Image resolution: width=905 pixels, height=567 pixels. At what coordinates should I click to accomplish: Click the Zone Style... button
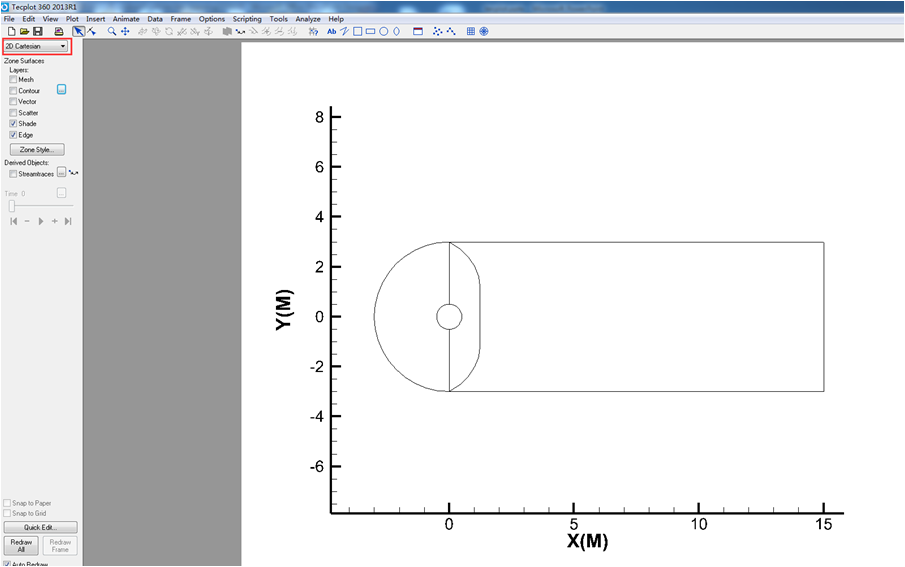[37, 150]
